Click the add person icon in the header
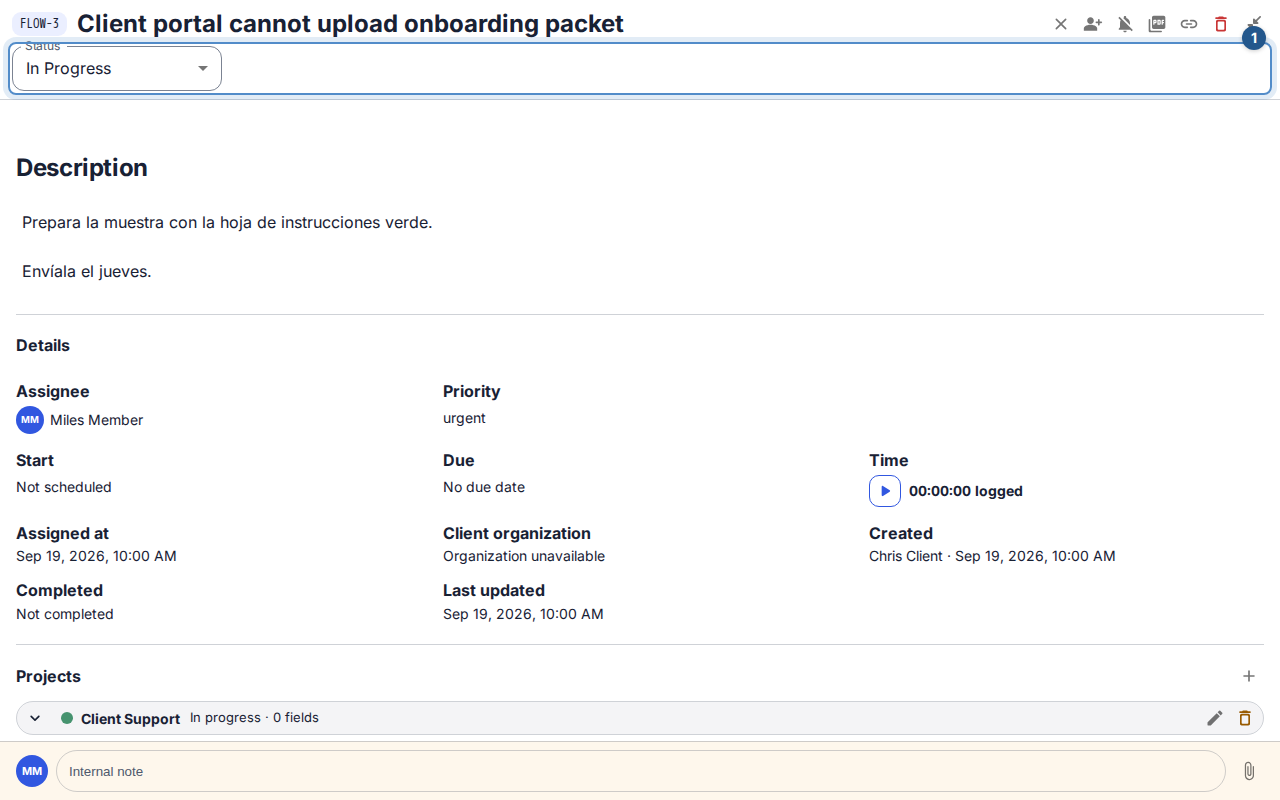1280x800 pixels. 1093,24
